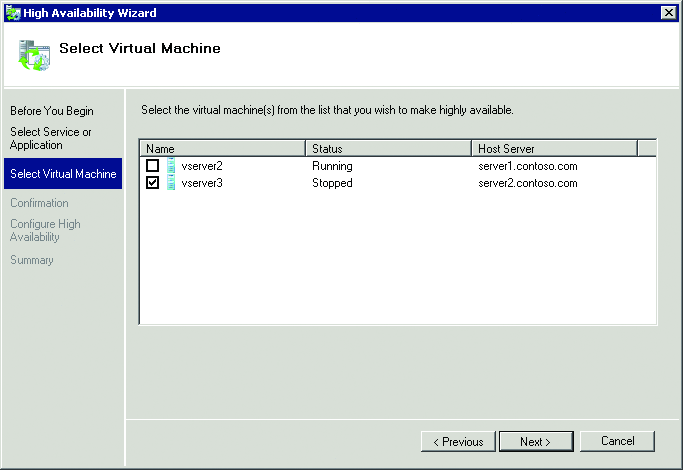Click the server2.contoso.com host cell

[x=528, y=183]
